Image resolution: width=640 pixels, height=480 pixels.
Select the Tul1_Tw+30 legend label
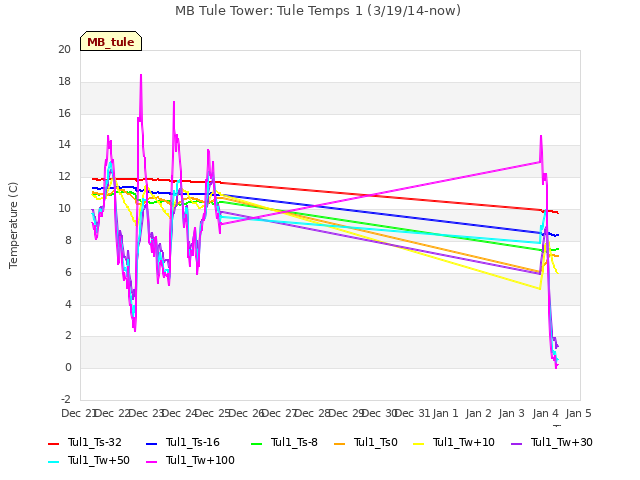[562, 442]
